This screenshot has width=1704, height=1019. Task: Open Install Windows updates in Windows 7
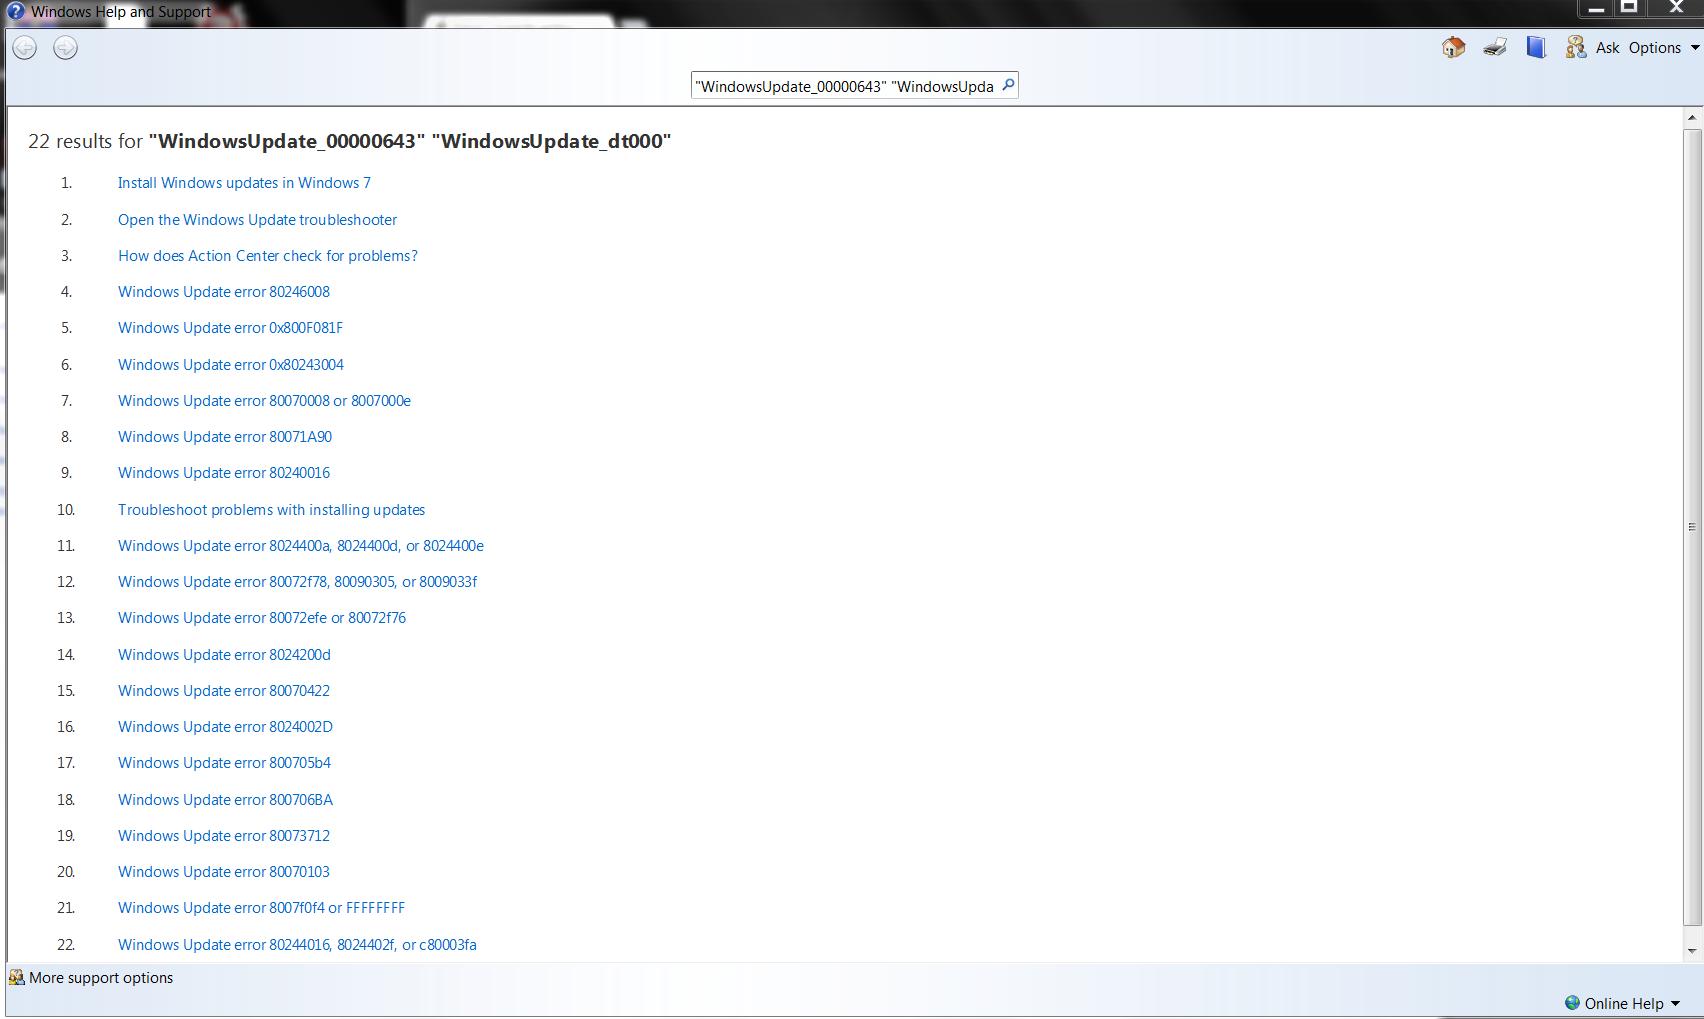pos(244,183)
